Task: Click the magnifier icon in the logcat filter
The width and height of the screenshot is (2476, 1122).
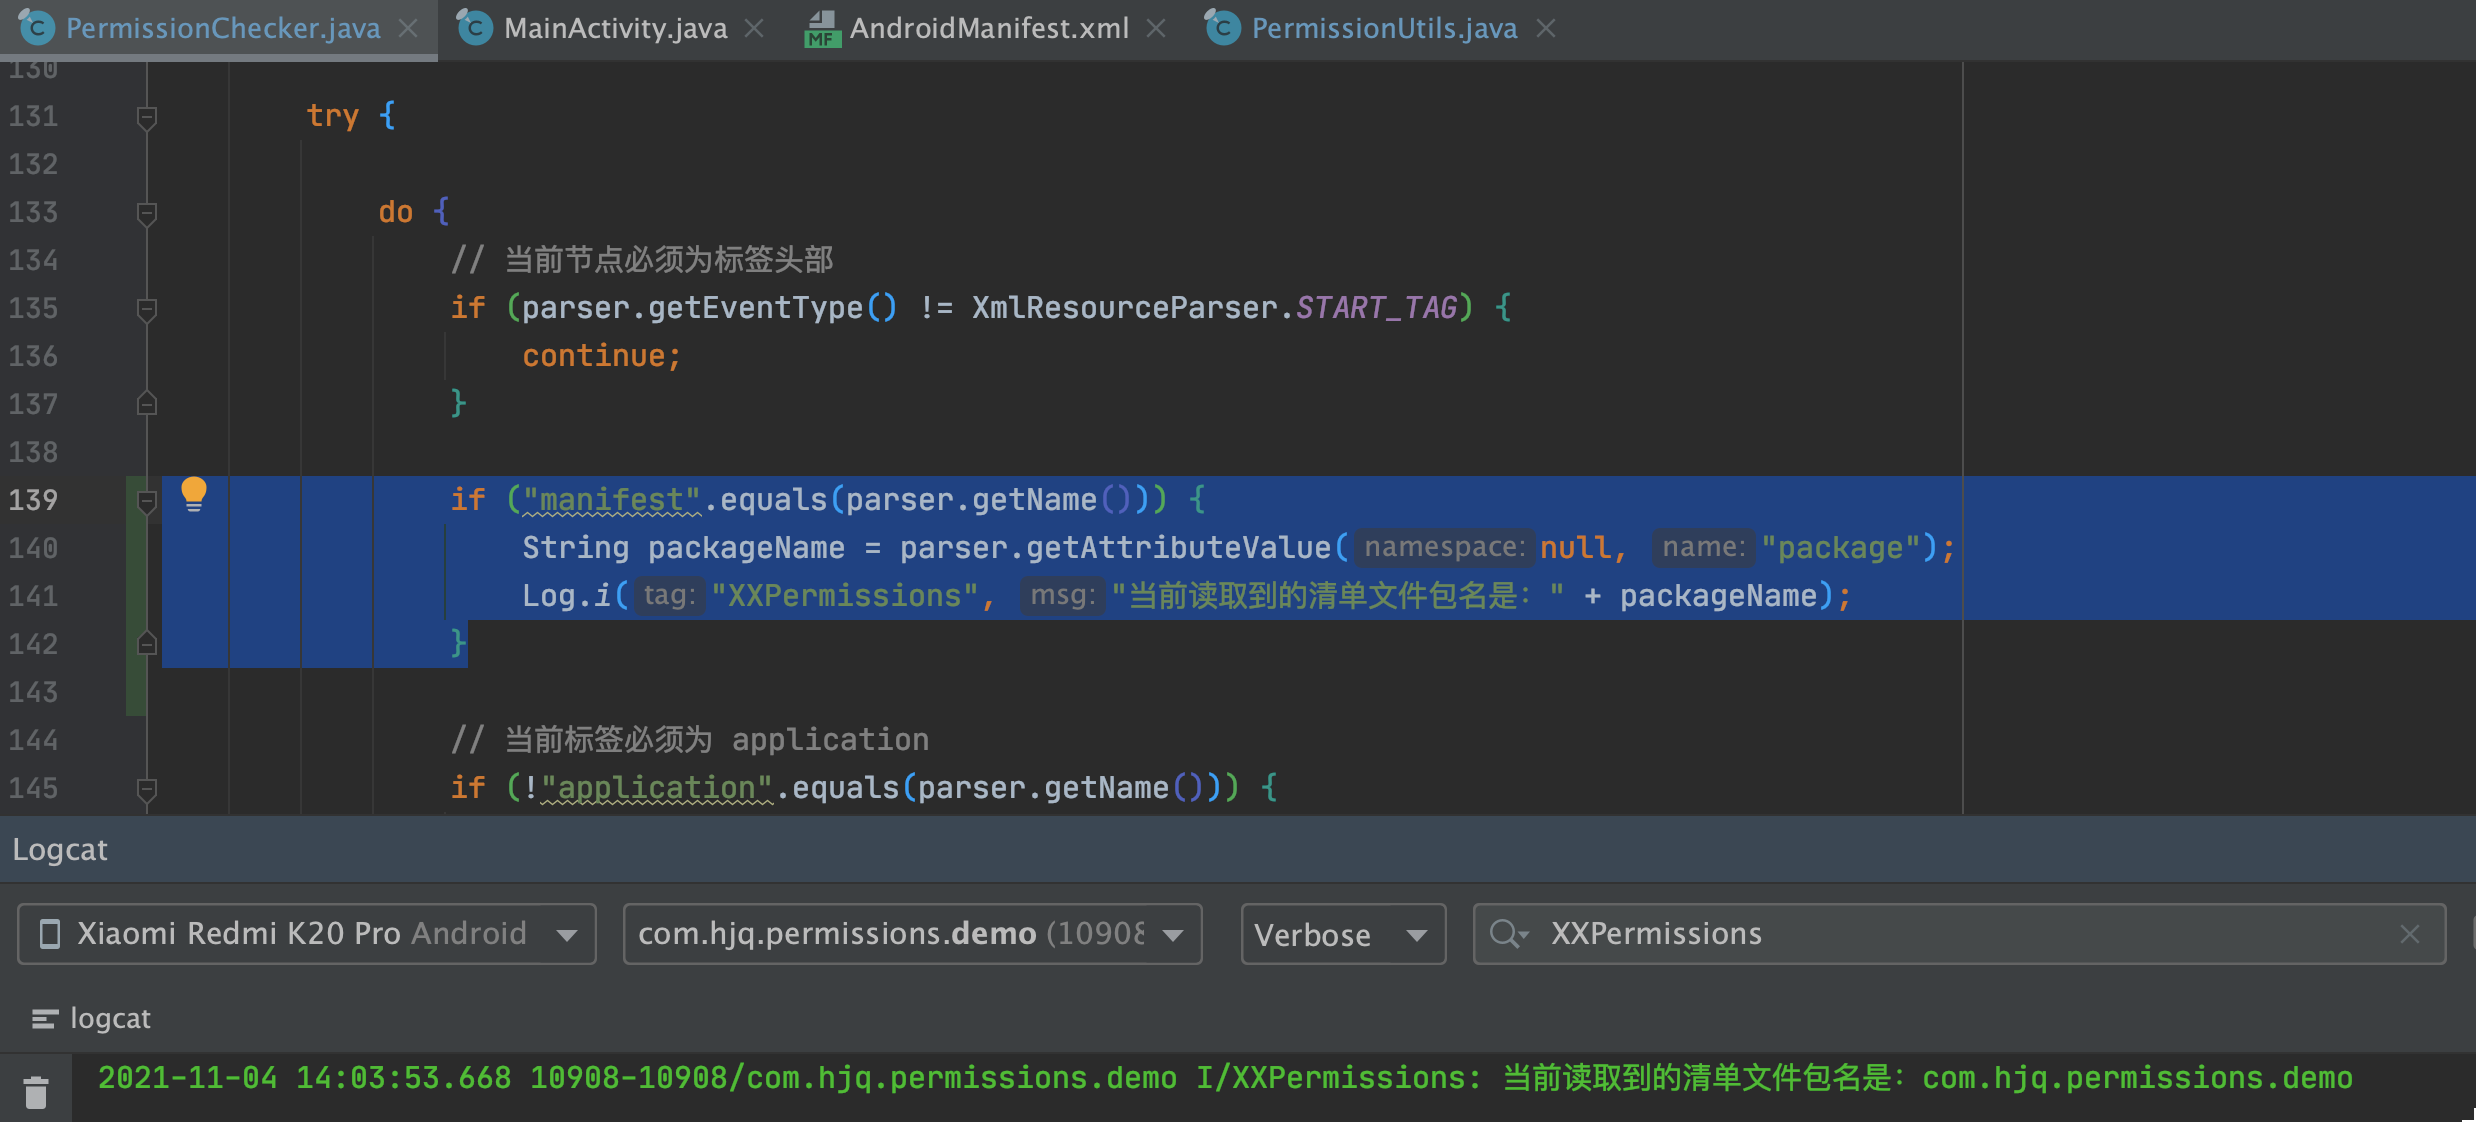Action: 1510,934
